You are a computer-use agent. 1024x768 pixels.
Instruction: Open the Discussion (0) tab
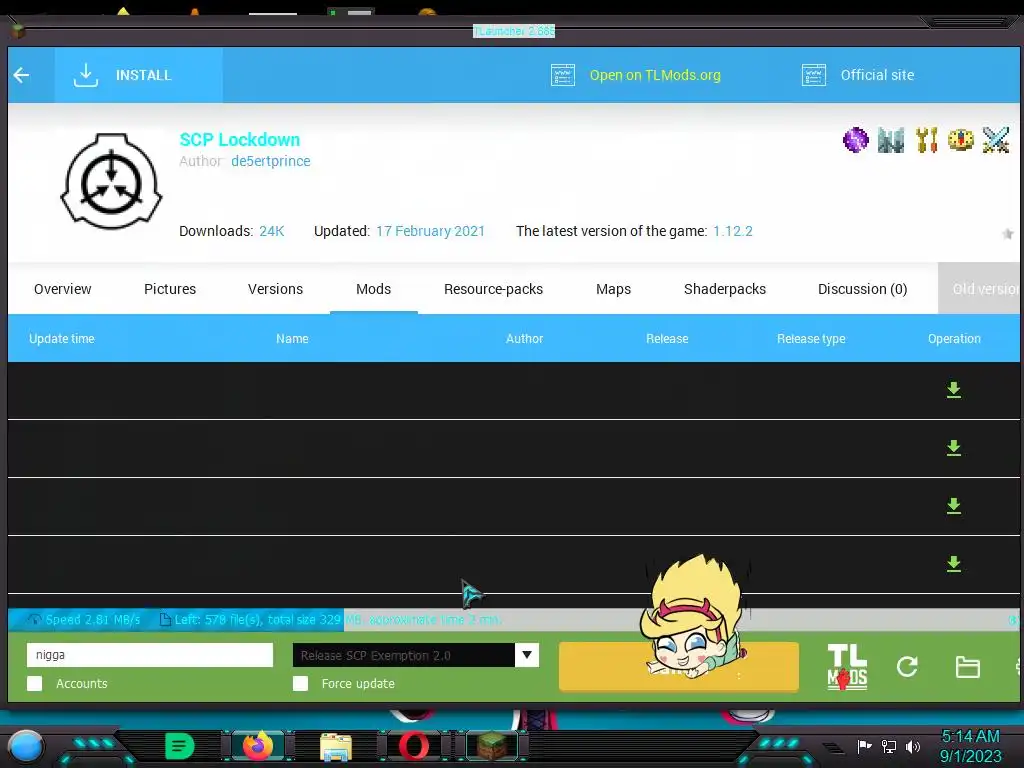click(x=863, y=289)
